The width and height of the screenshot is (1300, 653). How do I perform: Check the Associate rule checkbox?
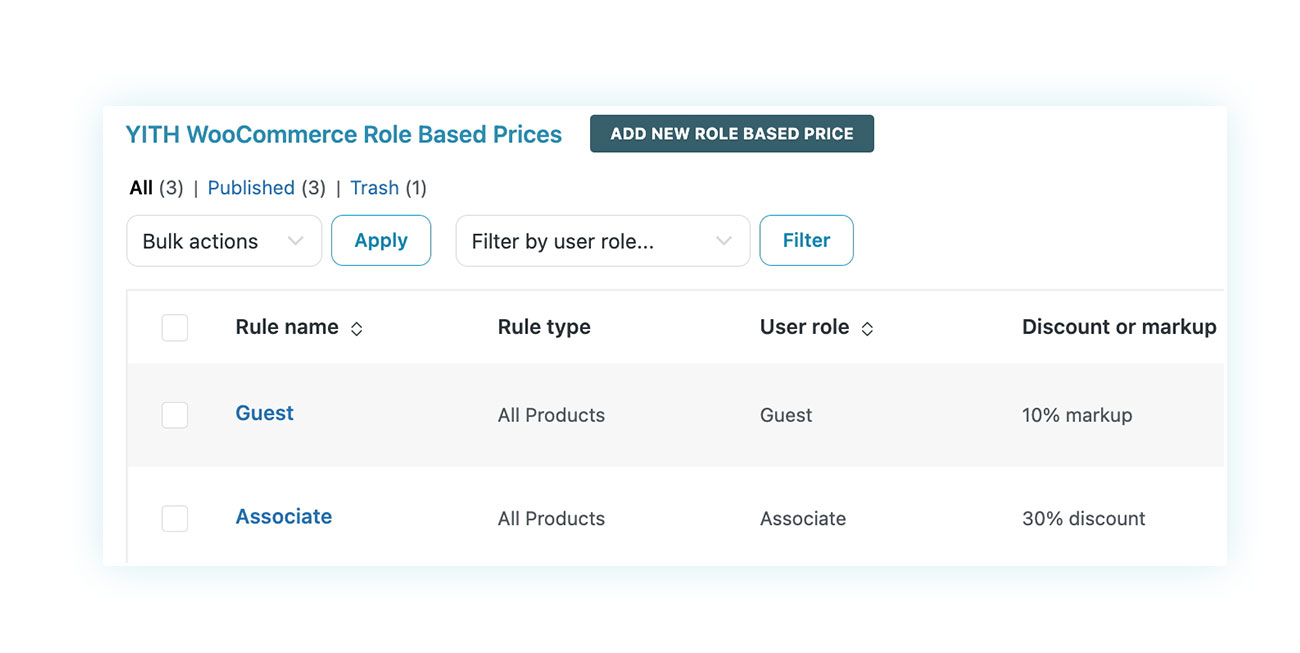[x=175, y=518]
